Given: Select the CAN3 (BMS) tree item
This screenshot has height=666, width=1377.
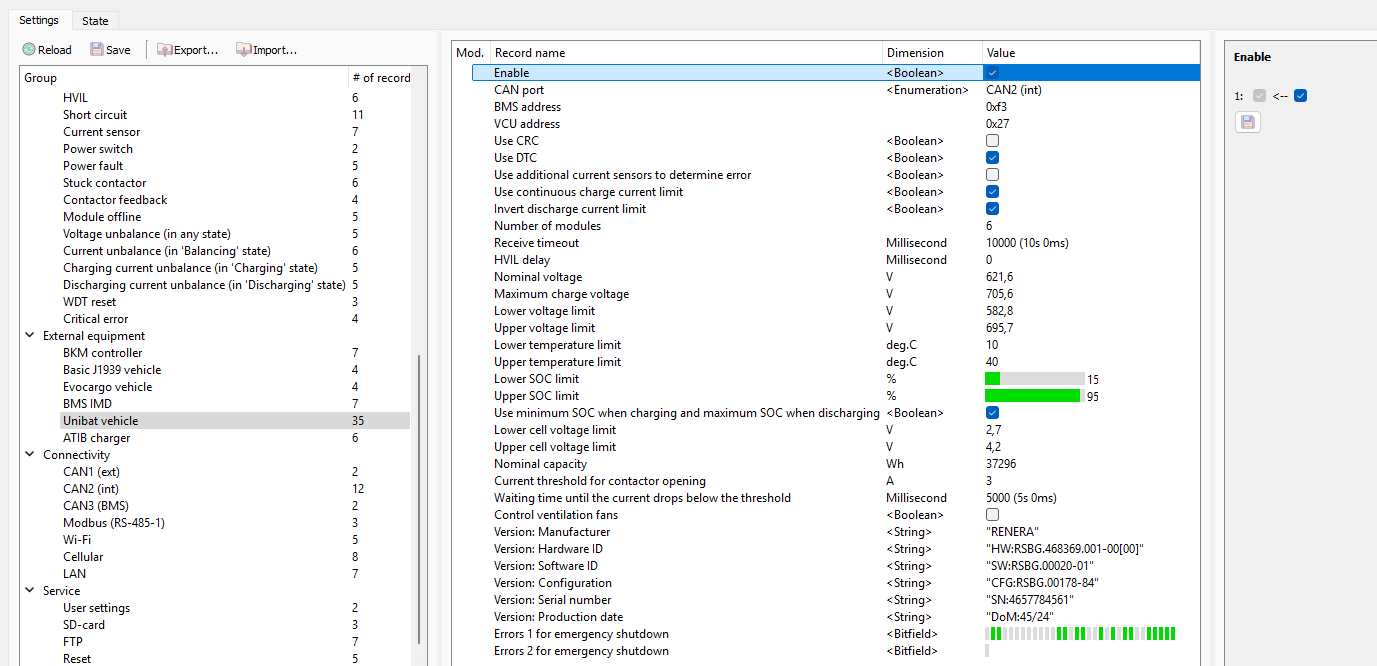Looking at the screenshot, I should pos(95,506).
